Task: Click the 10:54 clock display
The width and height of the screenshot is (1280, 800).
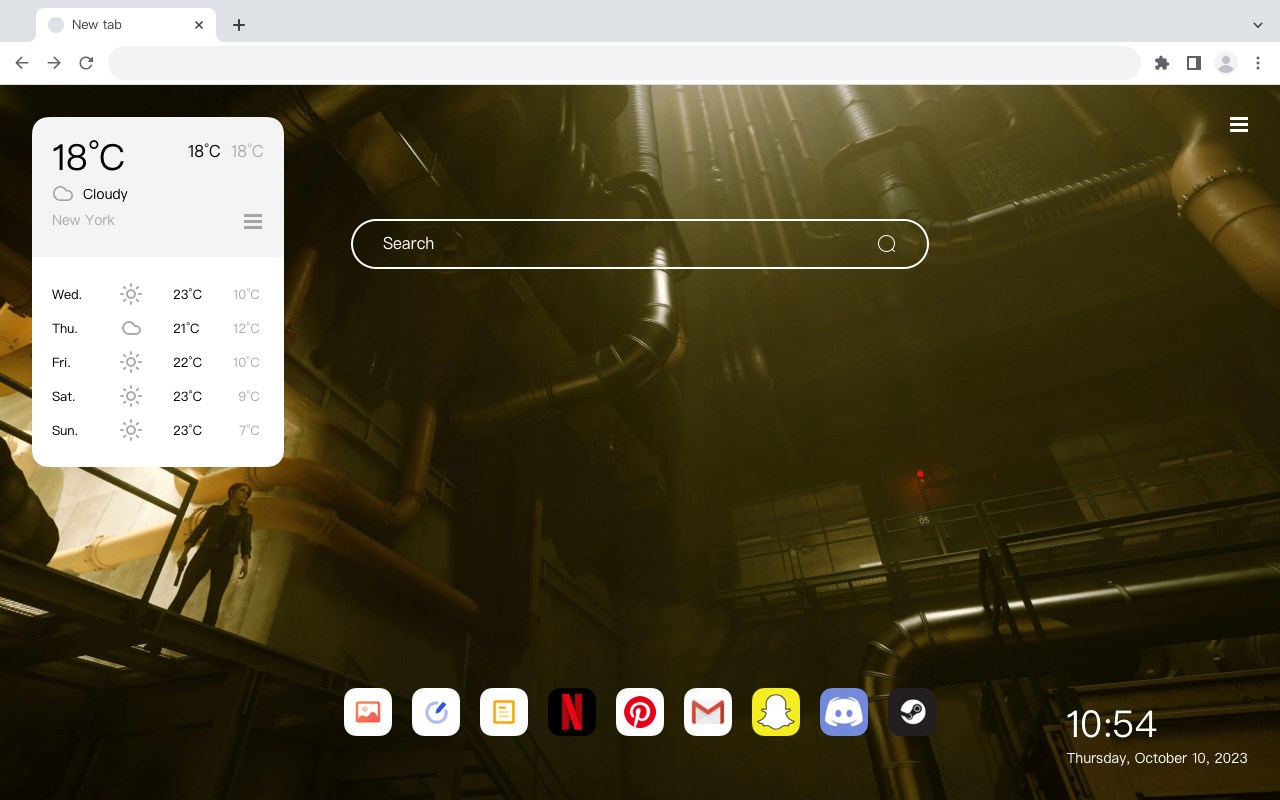Action: (x=1111, y=724)
